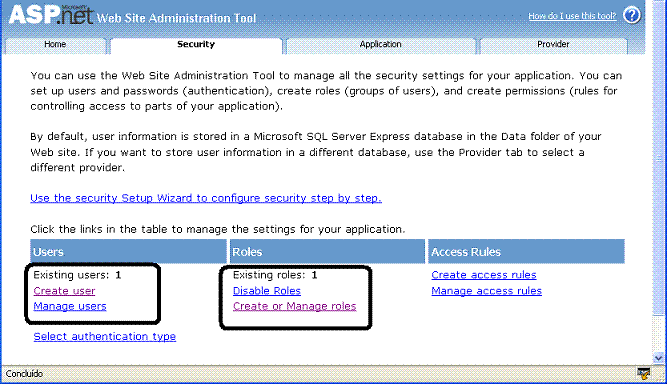Image resolution: width=667 pixels, height=384 pixels.
Task: Open Create or Manage roles link
Action: (294, 306)
